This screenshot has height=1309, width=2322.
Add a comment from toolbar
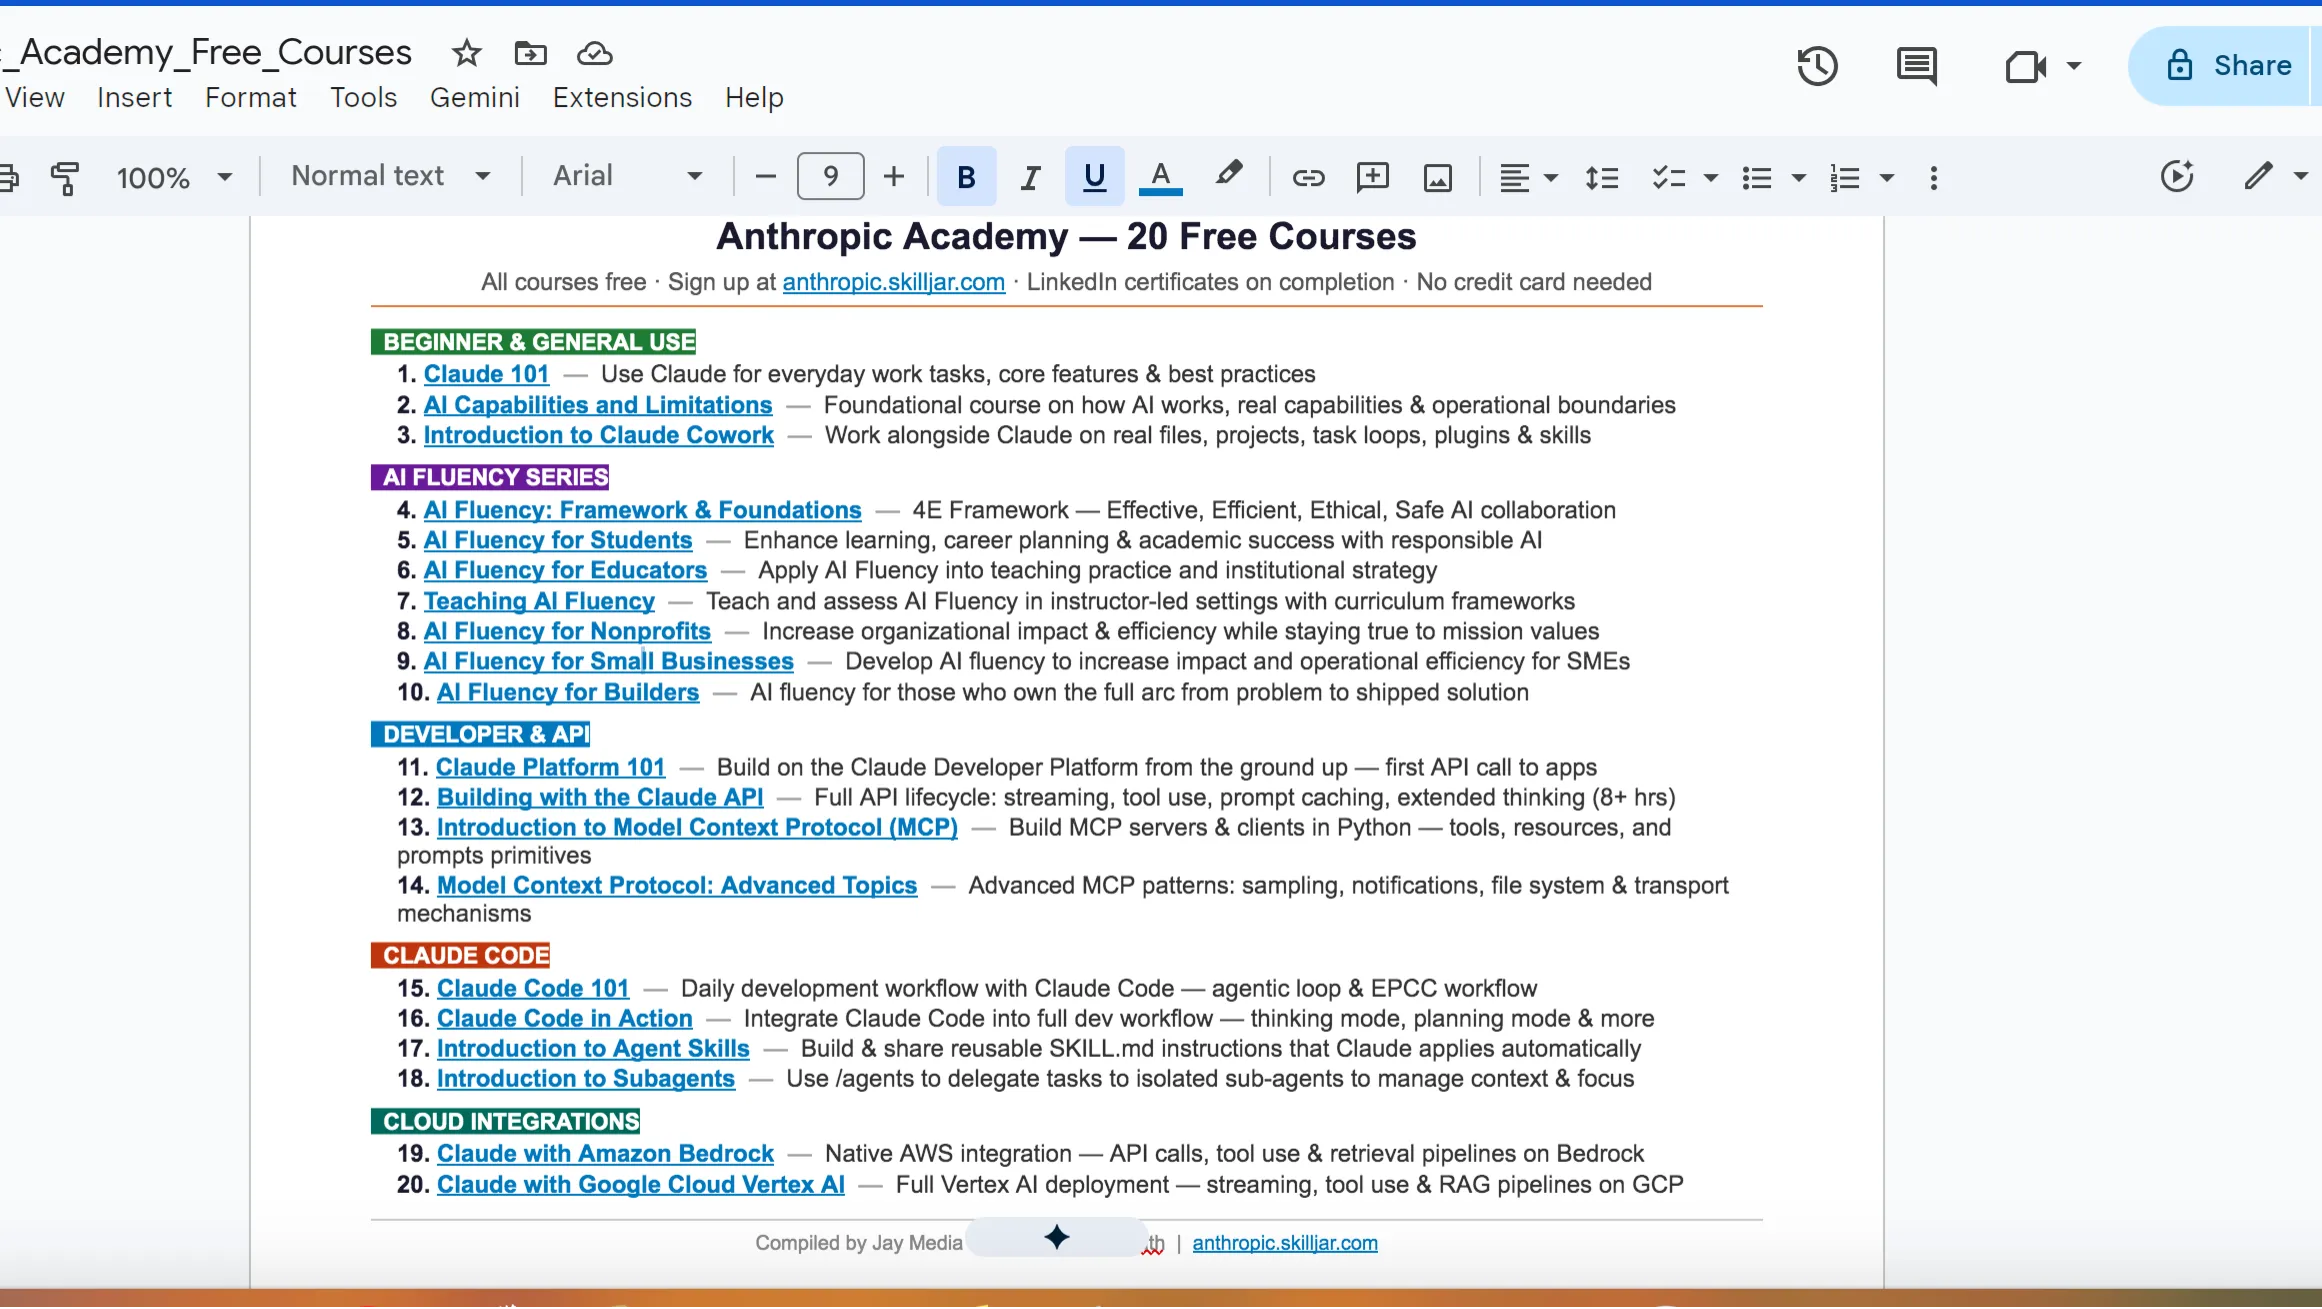pyautogui.click(x=1373, y=177)
